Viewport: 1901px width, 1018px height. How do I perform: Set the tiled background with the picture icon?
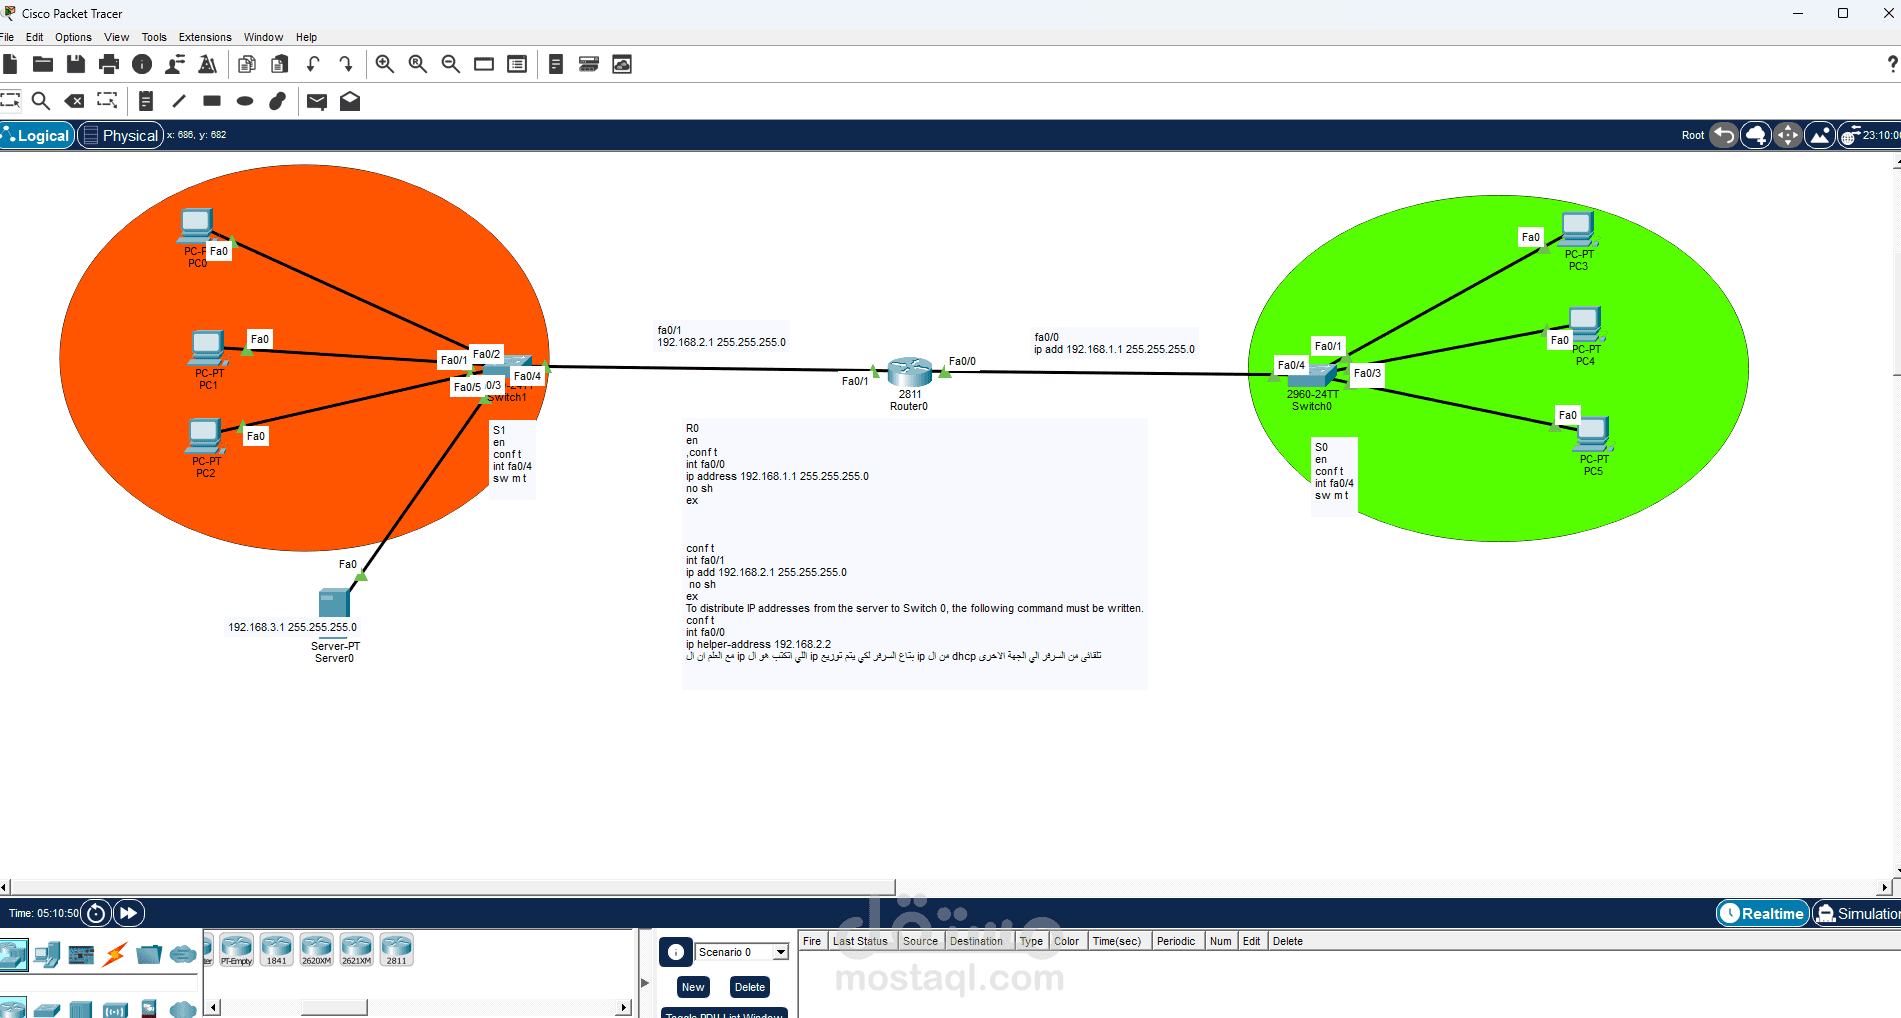pos(1820,135)
